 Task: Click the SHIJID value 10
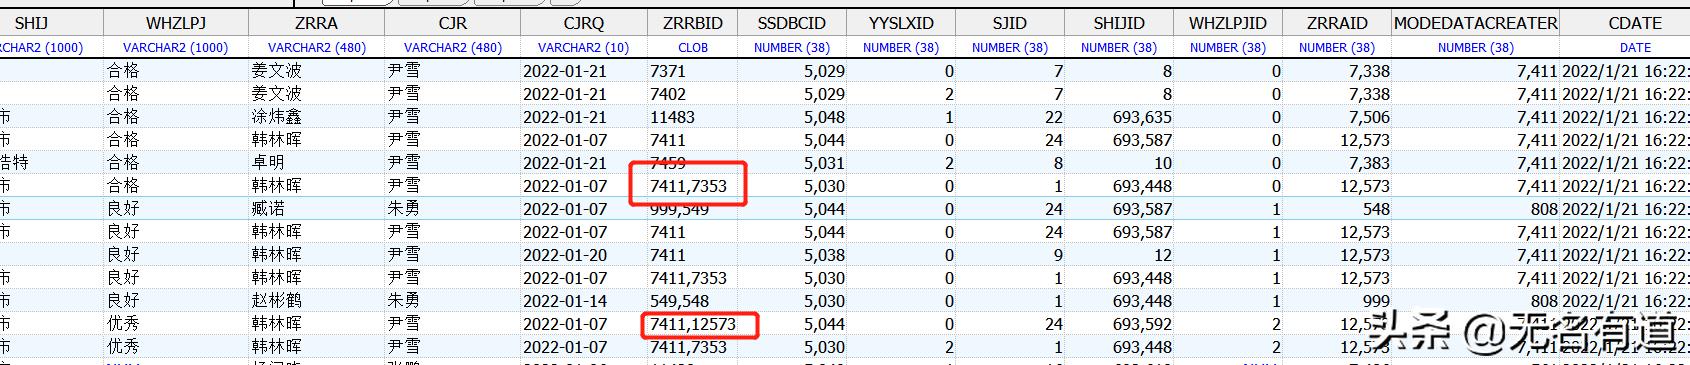1162,163
